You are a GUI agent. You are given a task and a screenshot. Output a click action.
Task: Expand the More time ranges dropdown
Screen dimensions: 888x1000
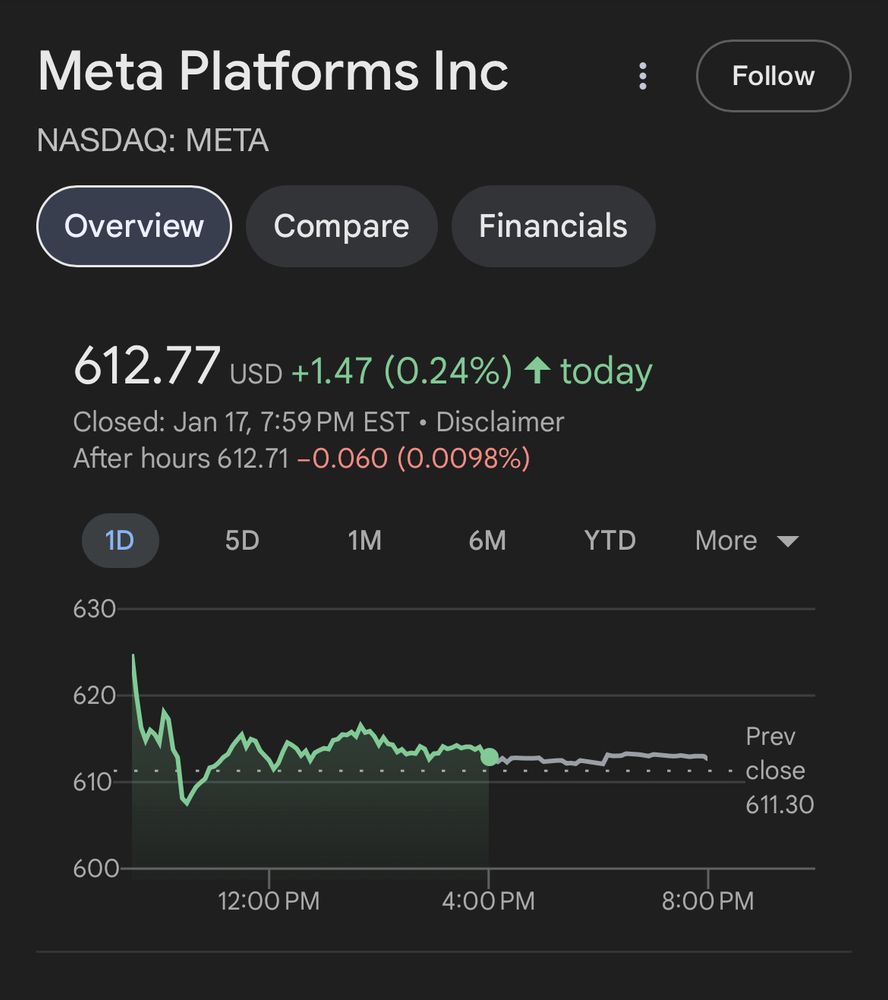click(746, 541)
